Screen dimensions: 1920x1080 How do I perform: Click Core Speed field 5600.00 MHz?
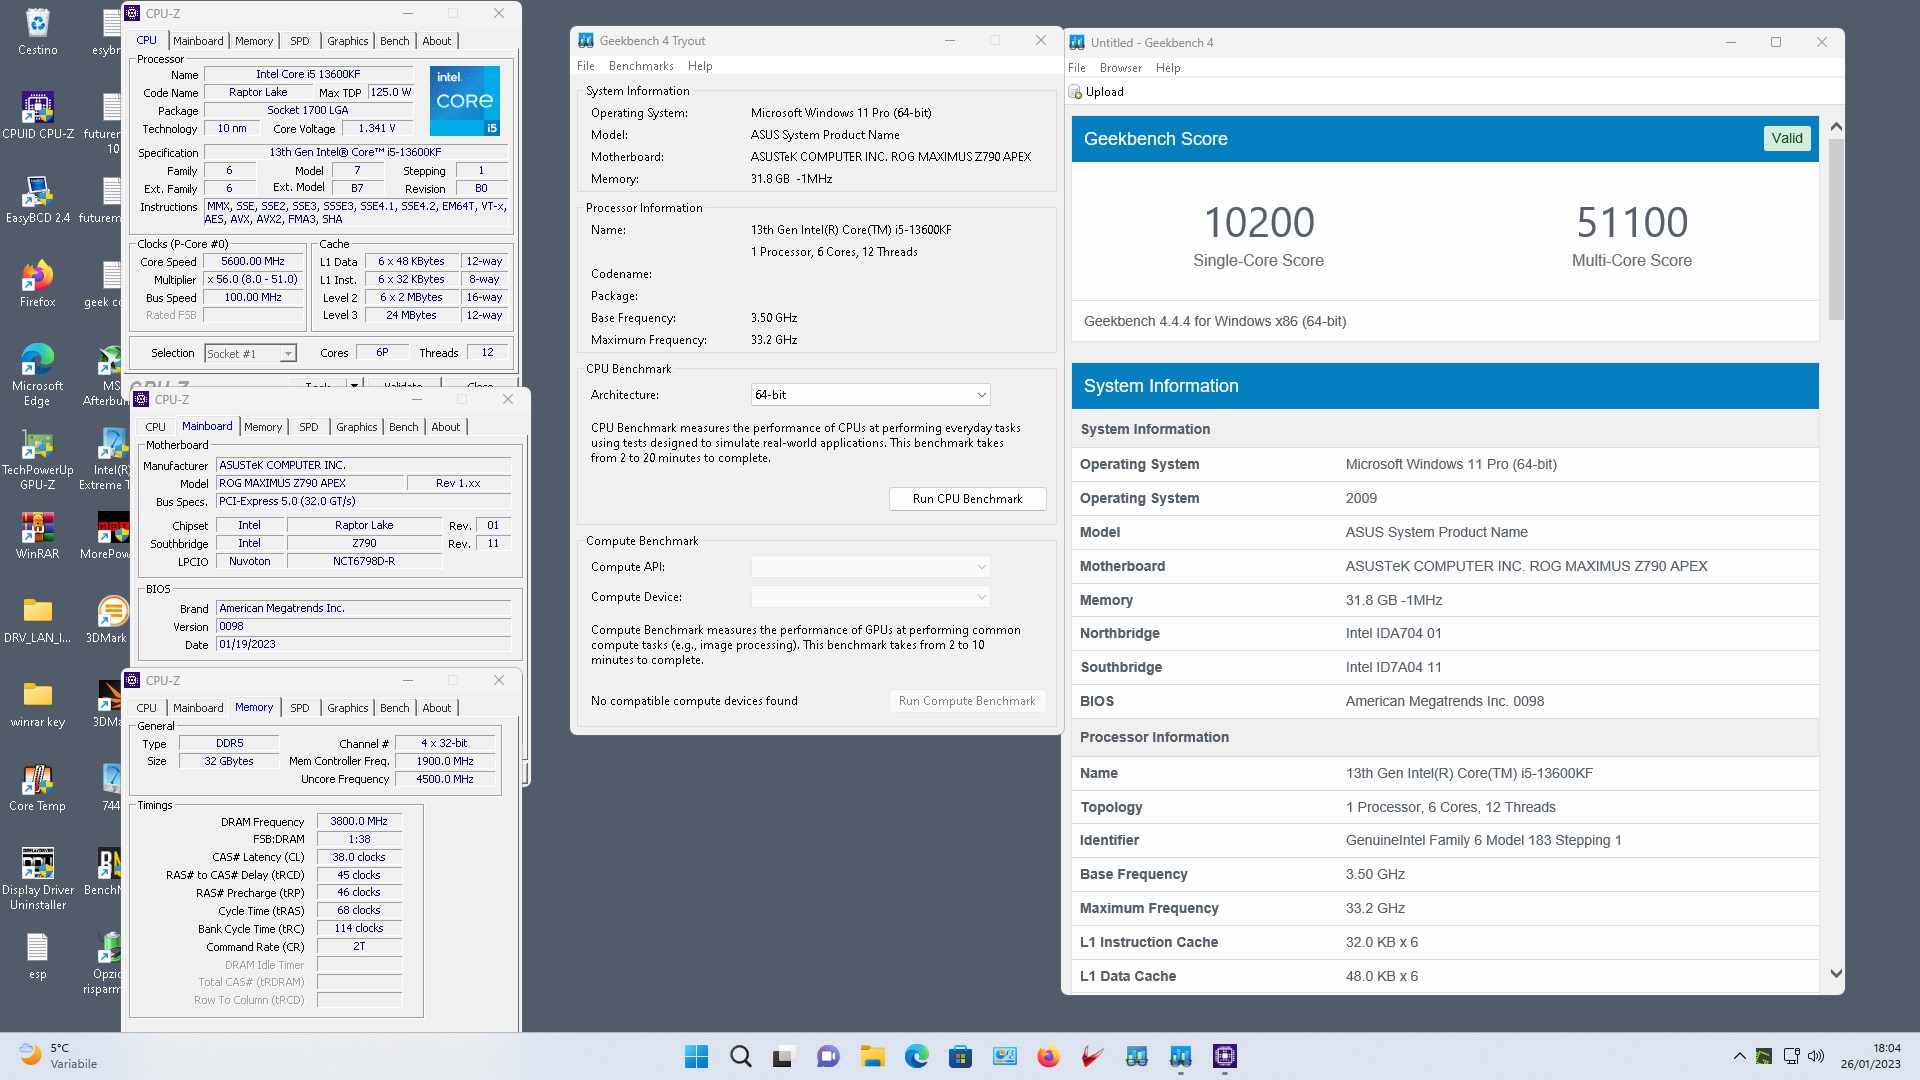(x=253, y=262)
